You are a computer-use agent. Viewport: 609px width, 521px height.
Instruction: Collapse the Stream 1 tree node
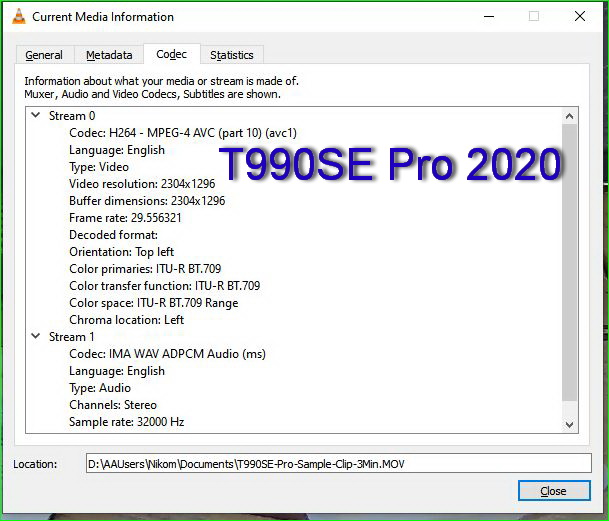(x=36, y=336)
